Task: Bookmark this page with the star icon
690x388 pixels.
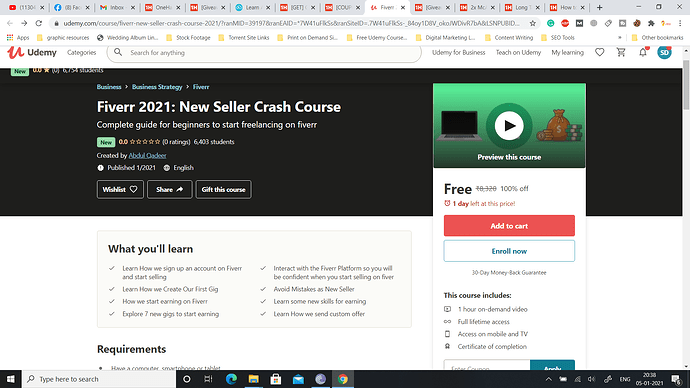Action: (x=532, y=23)
